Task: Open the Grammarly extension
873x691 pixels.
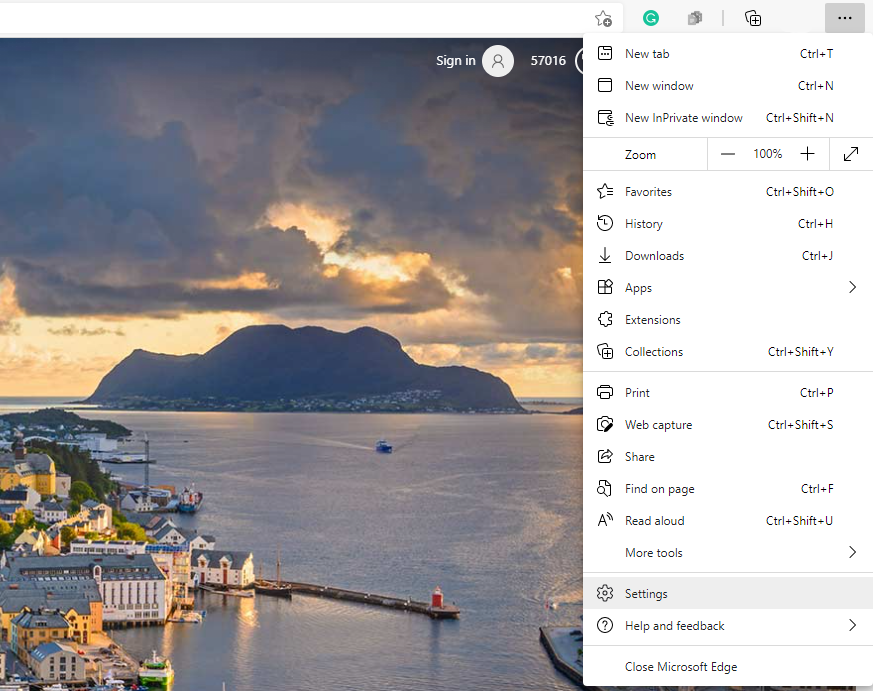Action: pyautogui.click(x=650, y=18)
